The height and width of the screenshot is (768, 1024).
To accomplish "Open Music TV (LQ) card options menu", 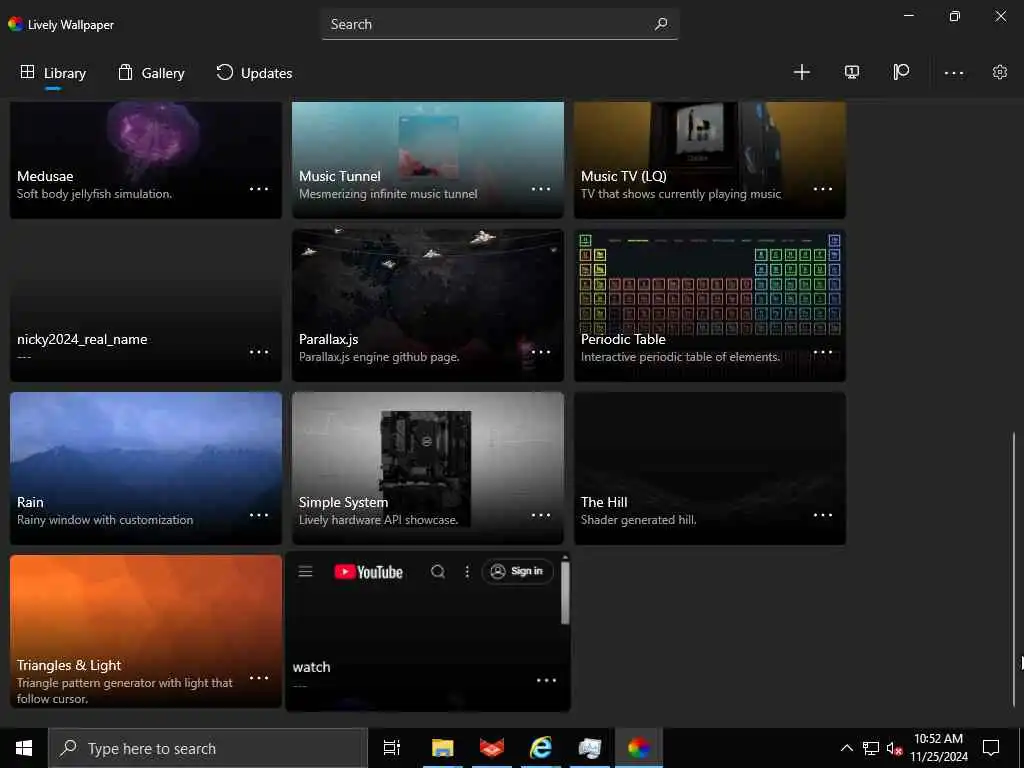I will pos(823,189).
